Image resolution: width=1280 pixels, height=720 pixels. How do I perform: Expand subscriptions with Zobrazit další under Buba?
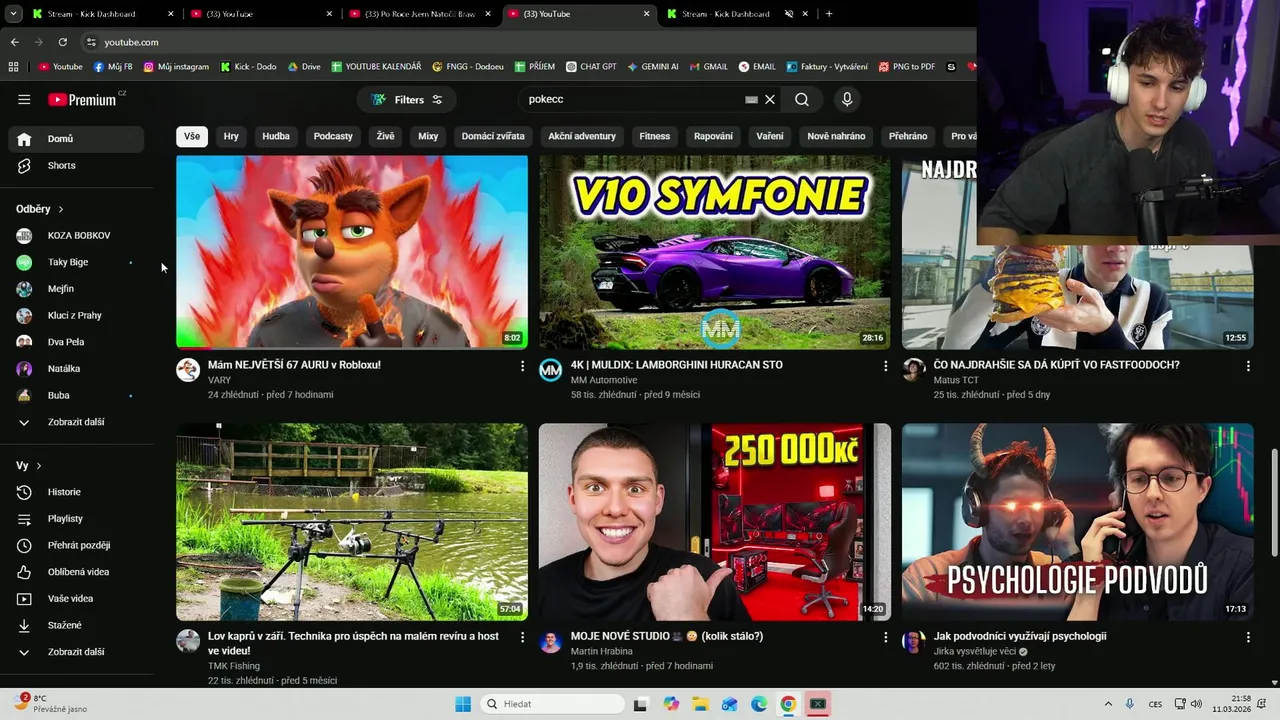point(77,422)
